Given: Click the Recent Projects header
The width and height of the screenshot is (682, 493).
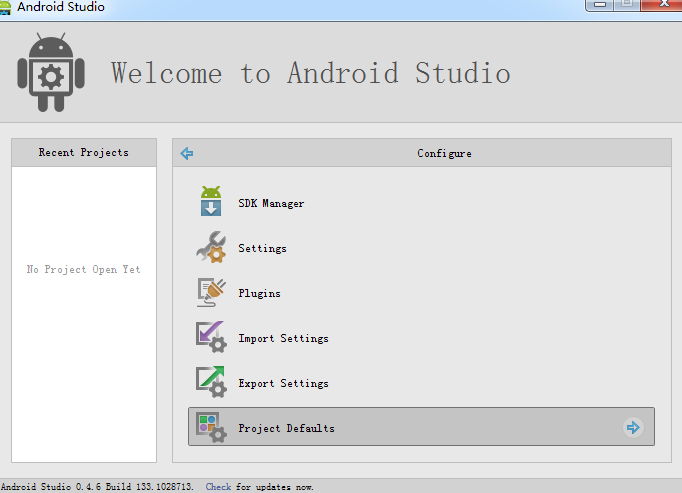Looking at the screenshot, I should (84, 152).
